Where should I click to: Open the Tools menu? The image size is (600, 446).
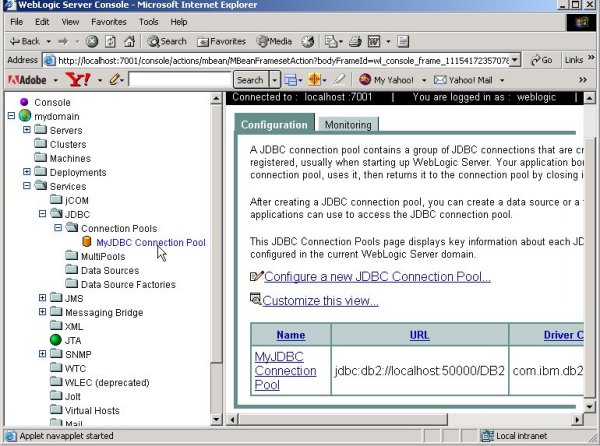149,22
